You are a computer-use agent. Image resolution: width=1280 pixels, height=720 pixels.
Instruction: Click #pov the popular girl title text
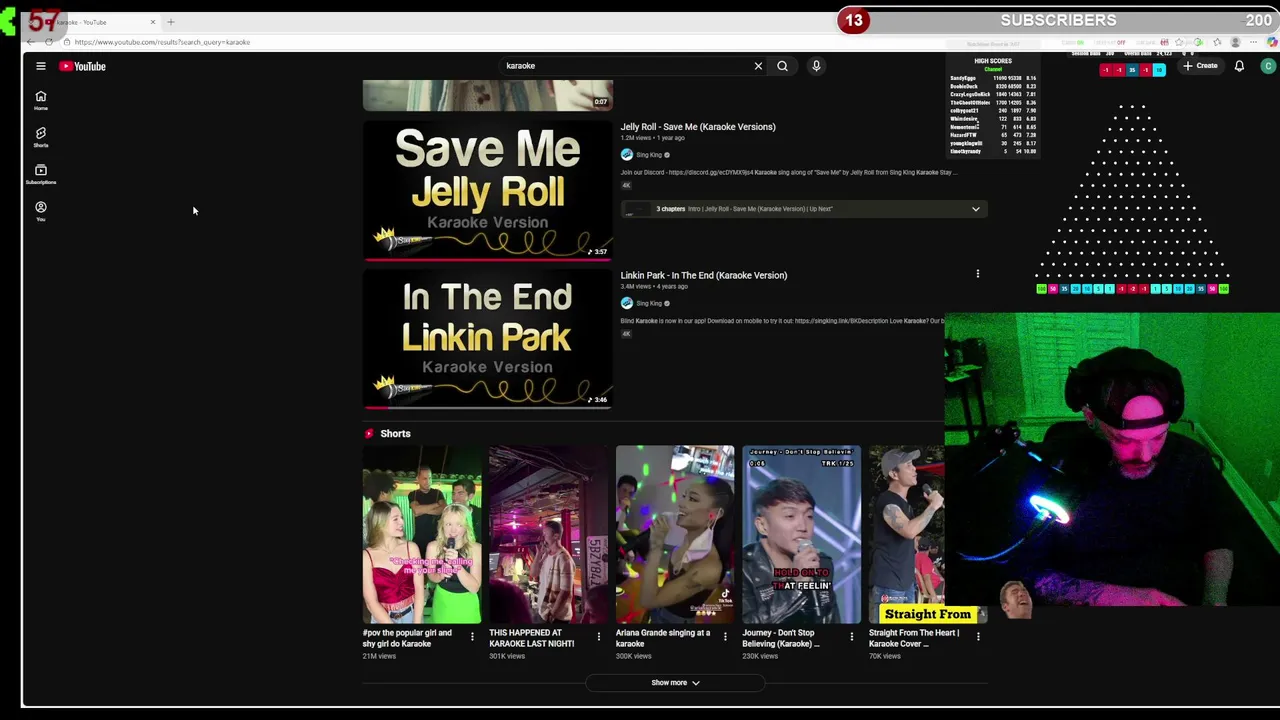(x=407, y=638)
